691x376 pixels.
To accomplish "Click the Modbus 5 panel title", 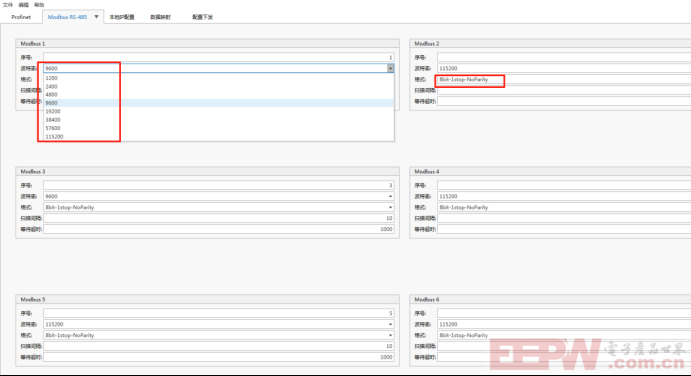I will tap(33, 299).
